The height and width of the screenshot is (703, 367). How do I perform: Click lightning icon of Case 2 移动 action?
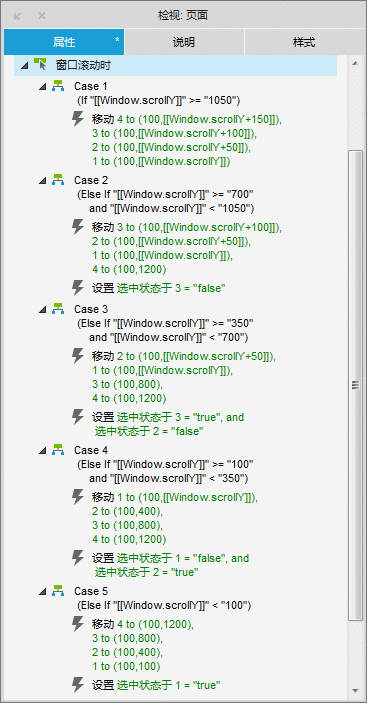pyautogui.click(x=78, y=227)
